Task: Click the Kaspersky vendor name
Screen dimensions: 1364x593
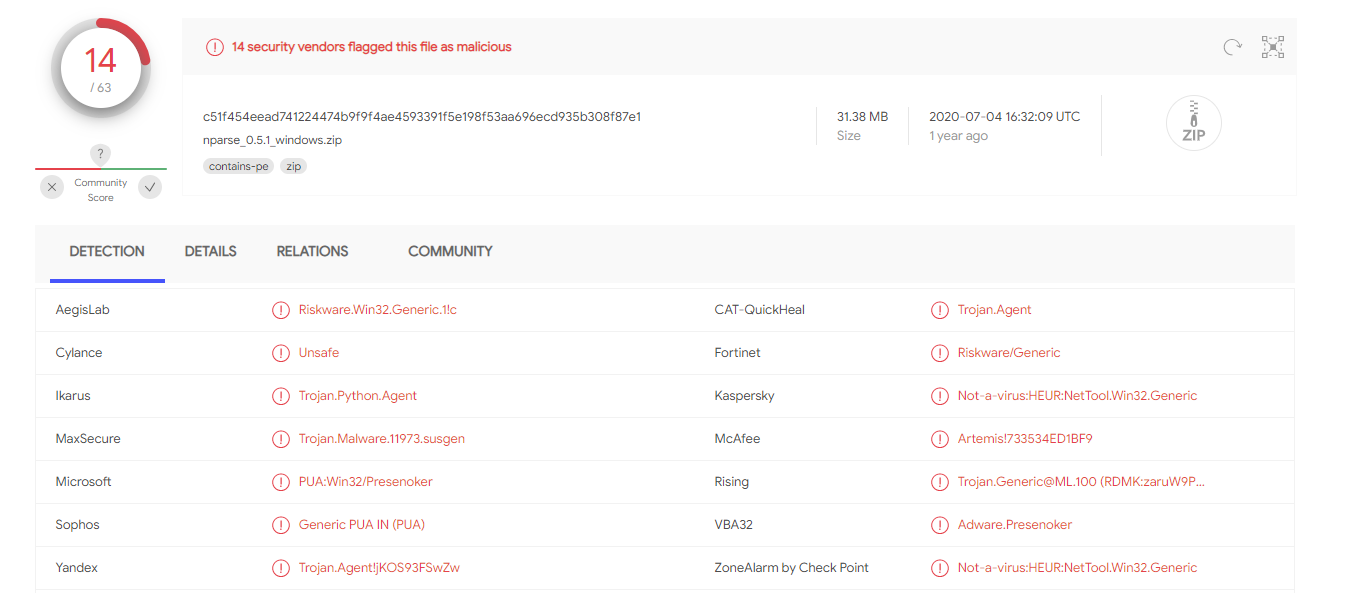Action: pyautogui.click(x=745, y=396)
